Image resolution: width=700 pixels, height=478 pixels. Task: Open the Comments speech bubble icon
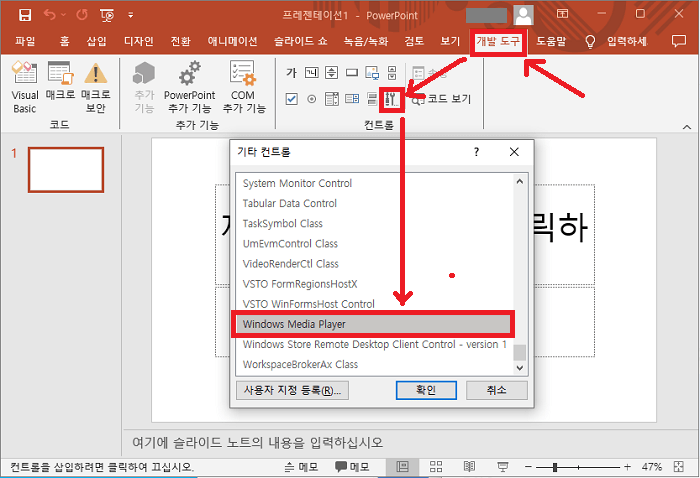pyautogui.click(x=679, y=42)
